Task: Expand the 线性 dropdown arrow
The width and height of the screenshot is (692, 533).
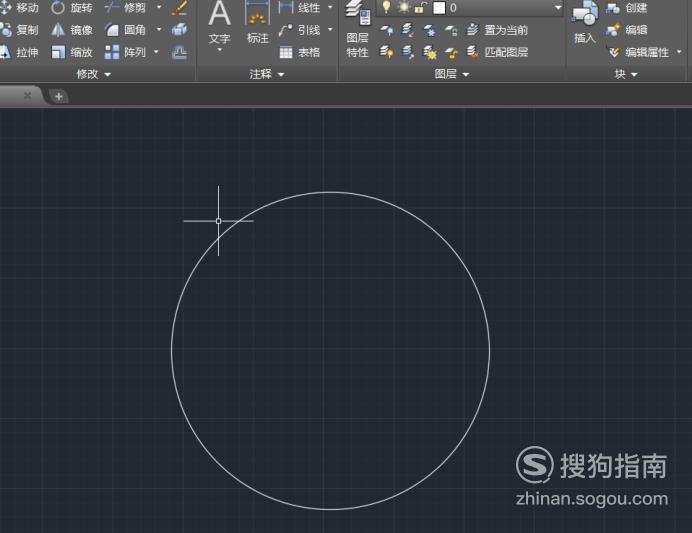Action: pyautogui.click(x=331, y=8)
